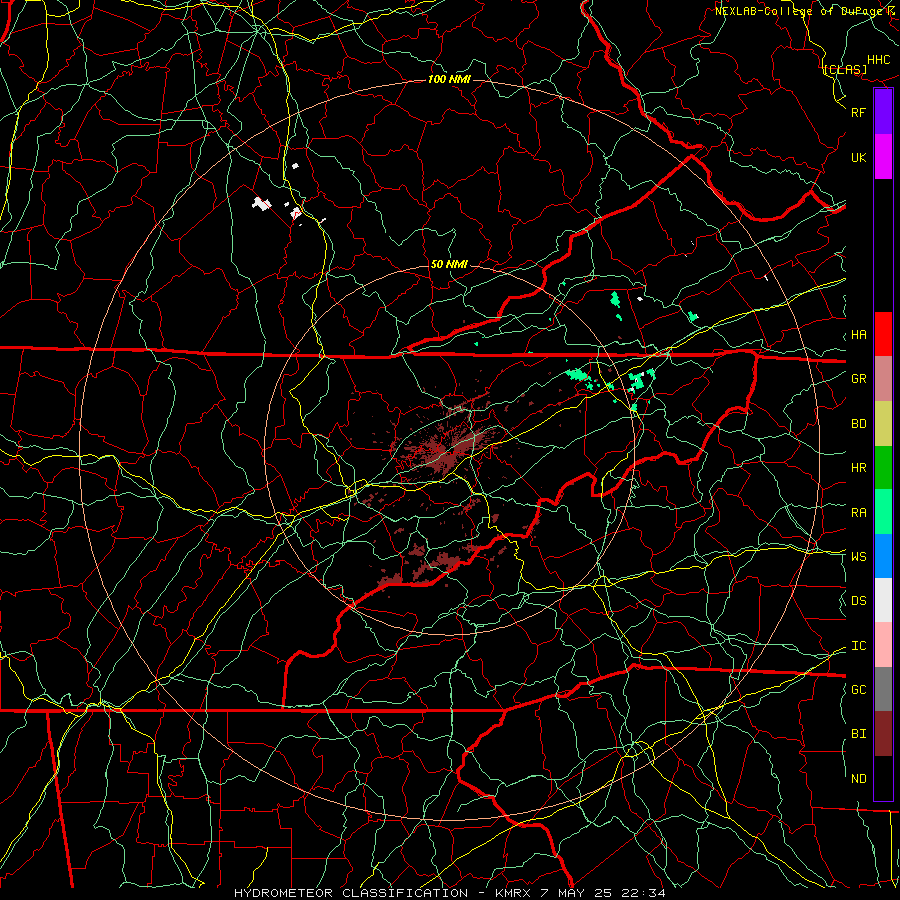
Task: Click the HR dark green legend swatch
Action: point(883,468)
